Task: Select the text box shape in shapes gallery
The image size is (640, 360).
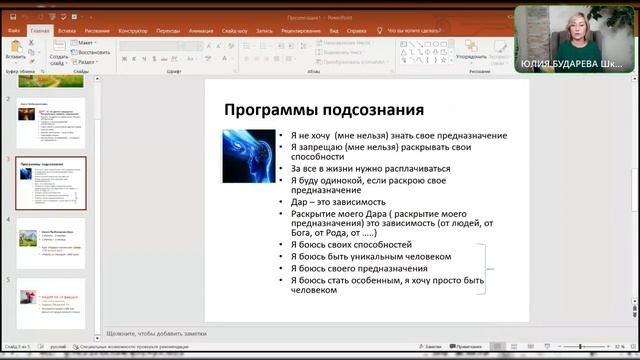Action: click(404, 44)
